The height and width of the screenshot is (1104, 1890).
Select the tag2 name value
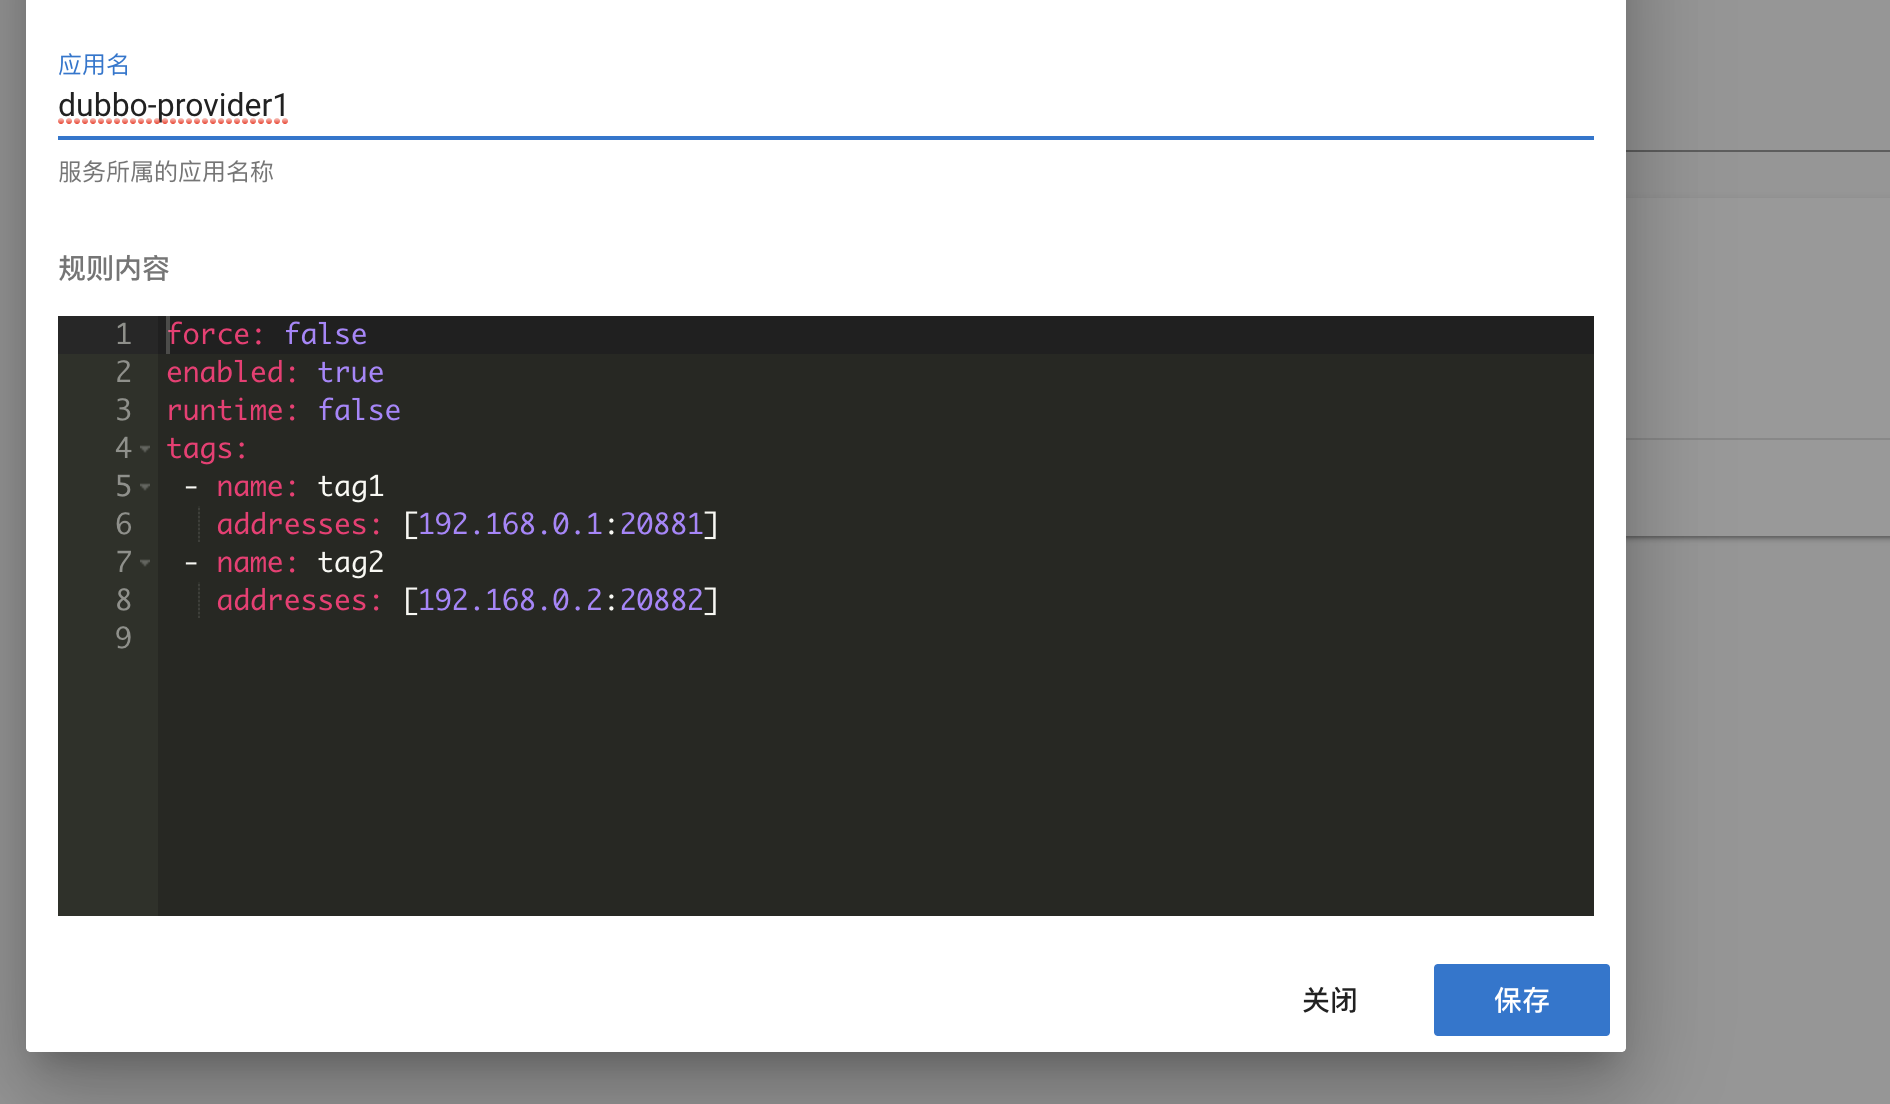[x=351, y=563]
